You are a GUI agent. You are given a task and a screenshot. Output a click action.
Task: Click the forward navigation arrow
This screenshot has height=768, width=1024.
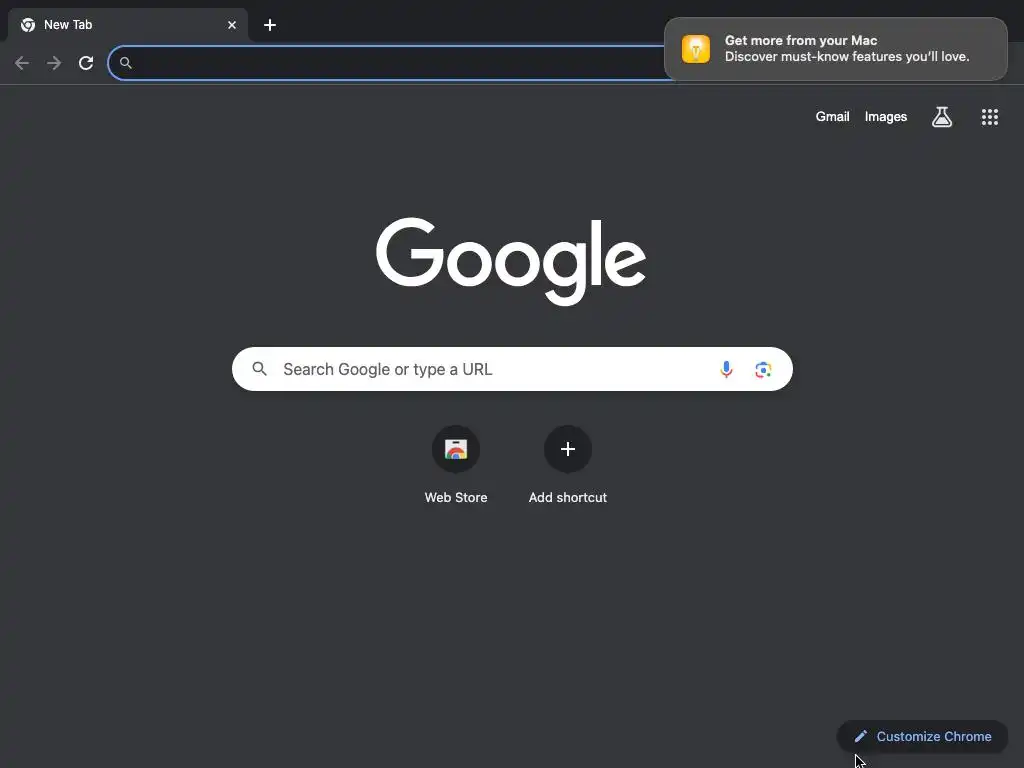54,63
